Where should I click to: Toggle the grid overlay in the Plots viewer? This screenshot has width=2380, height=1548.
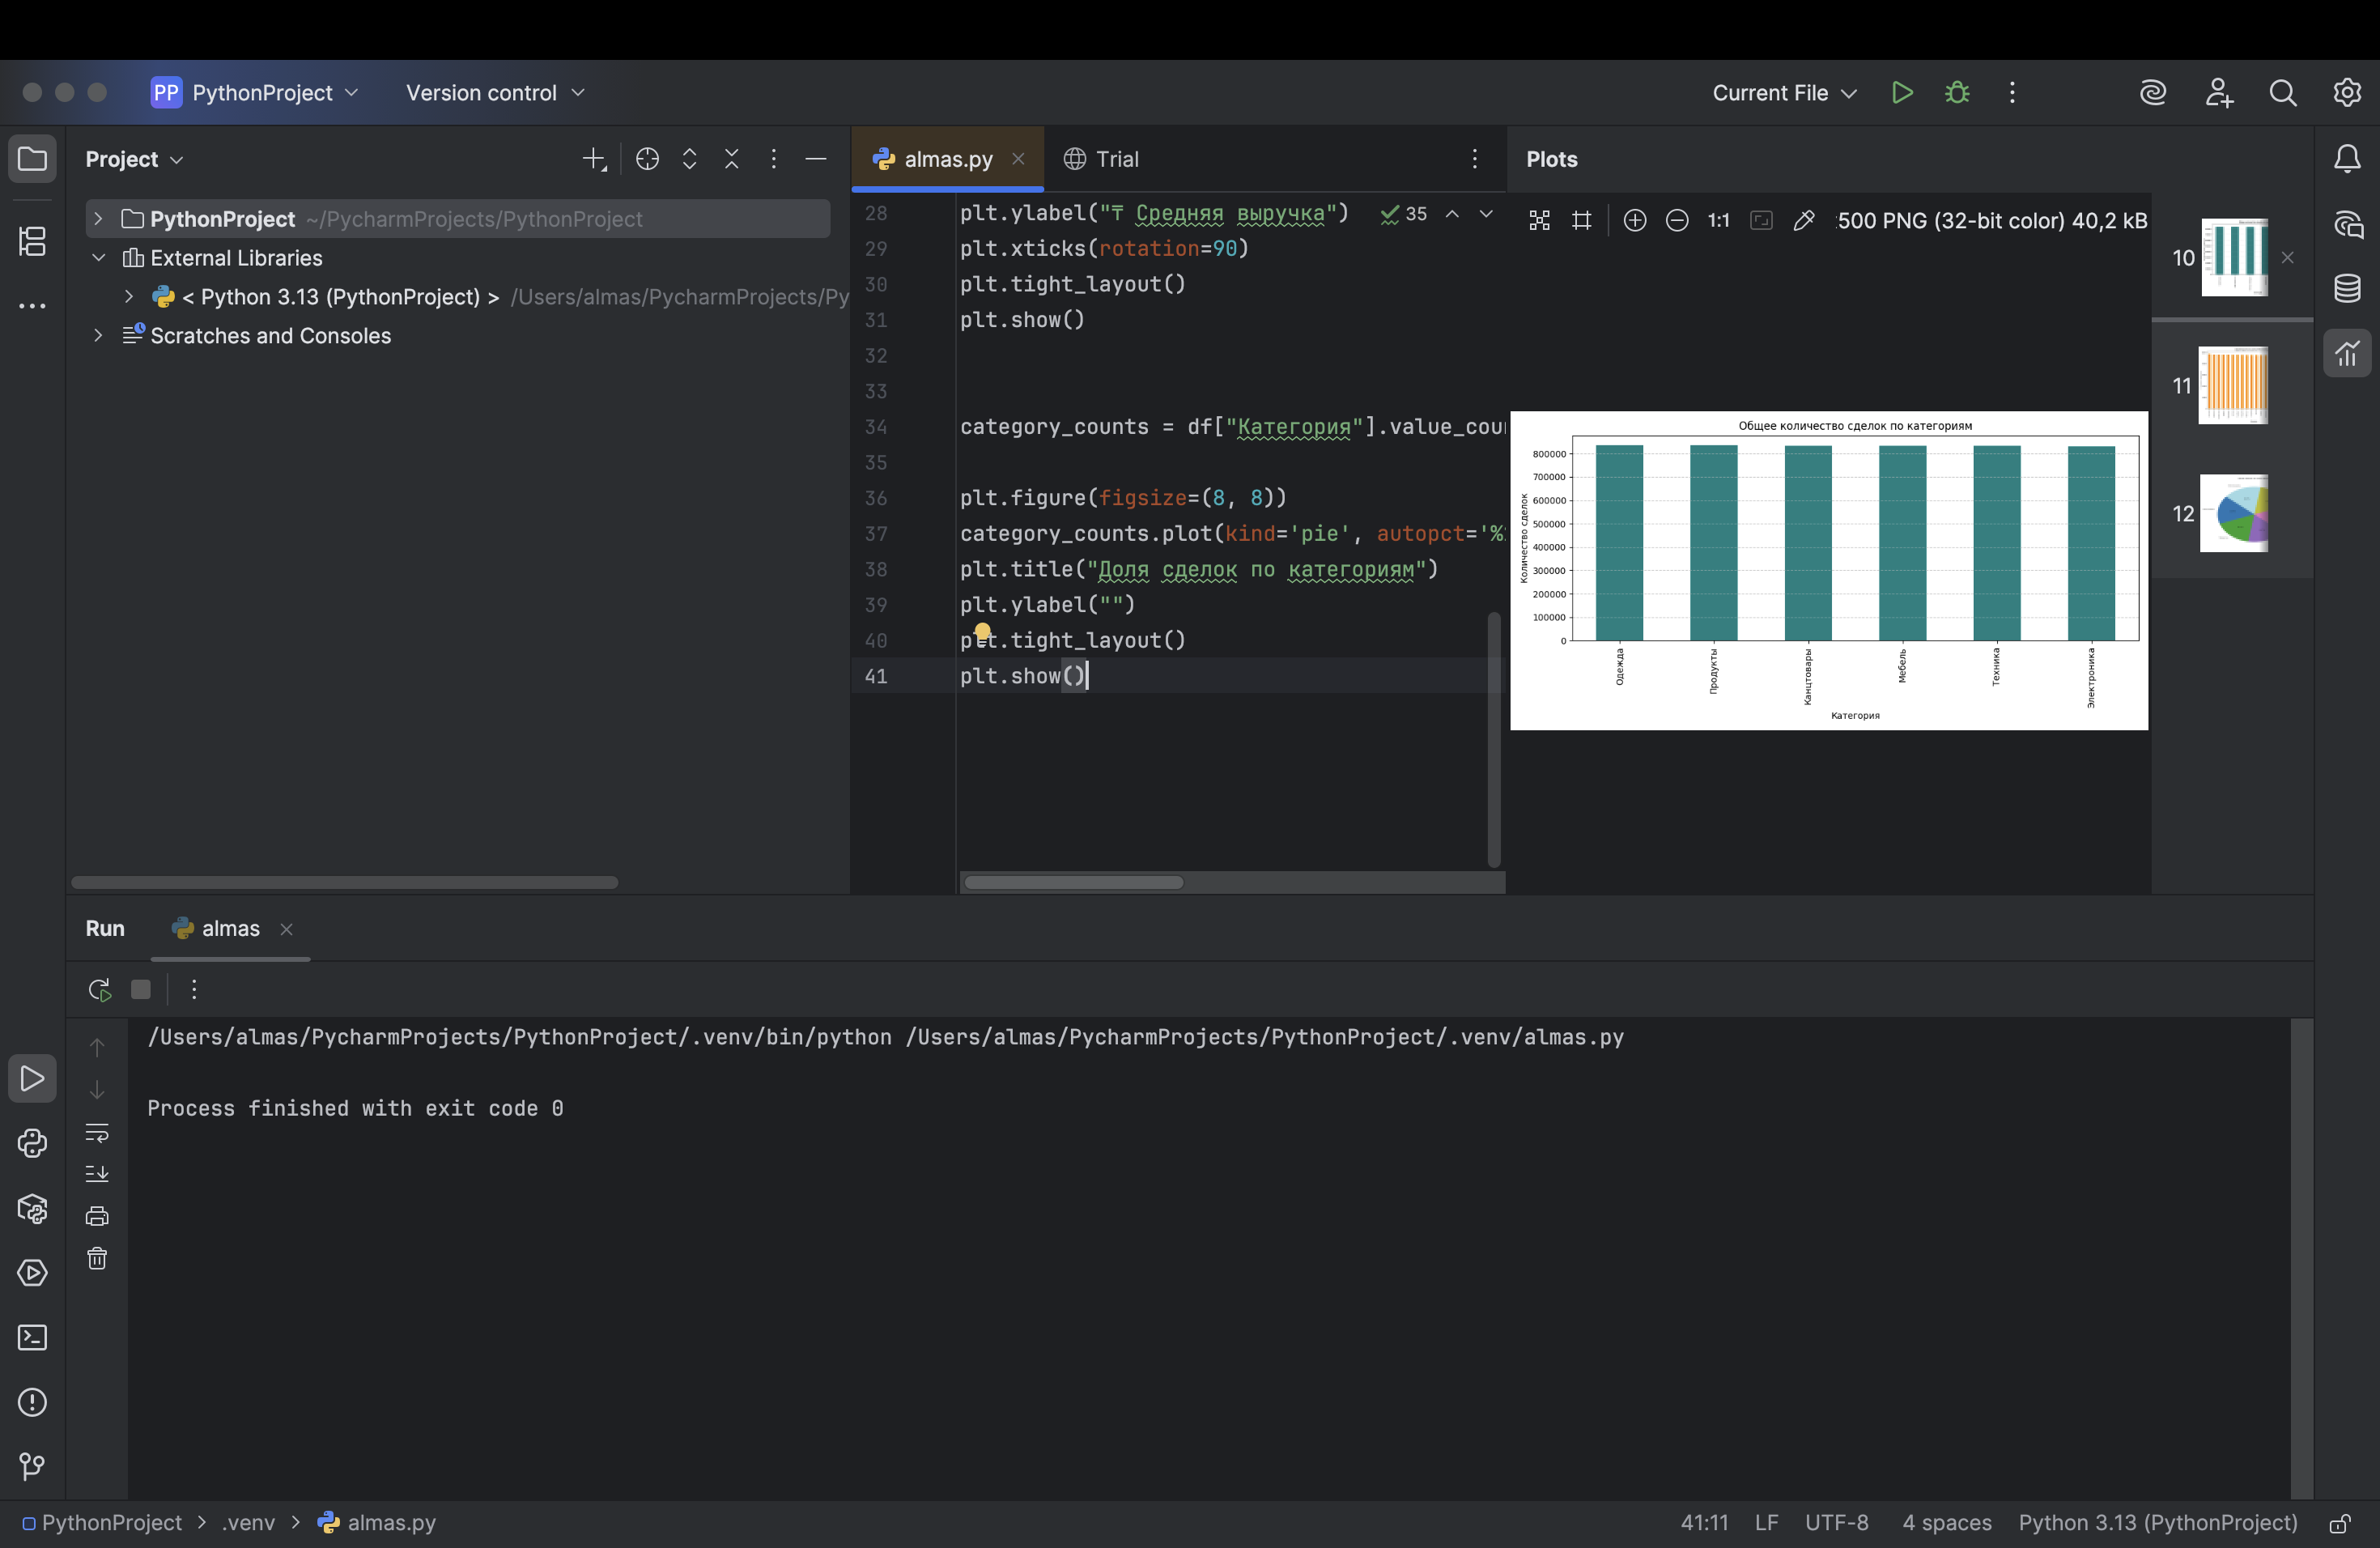(1581, 220)
